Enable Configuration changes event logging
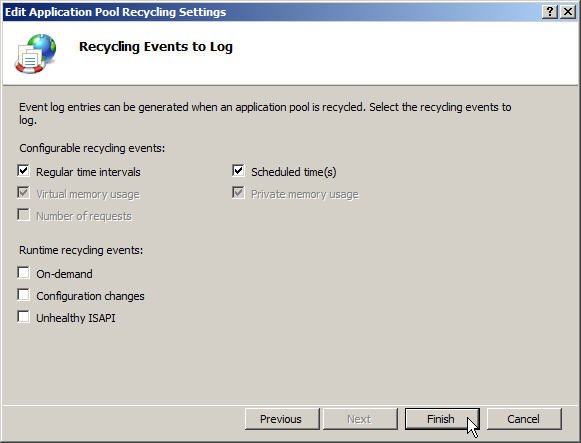 [x=23, y=295]
